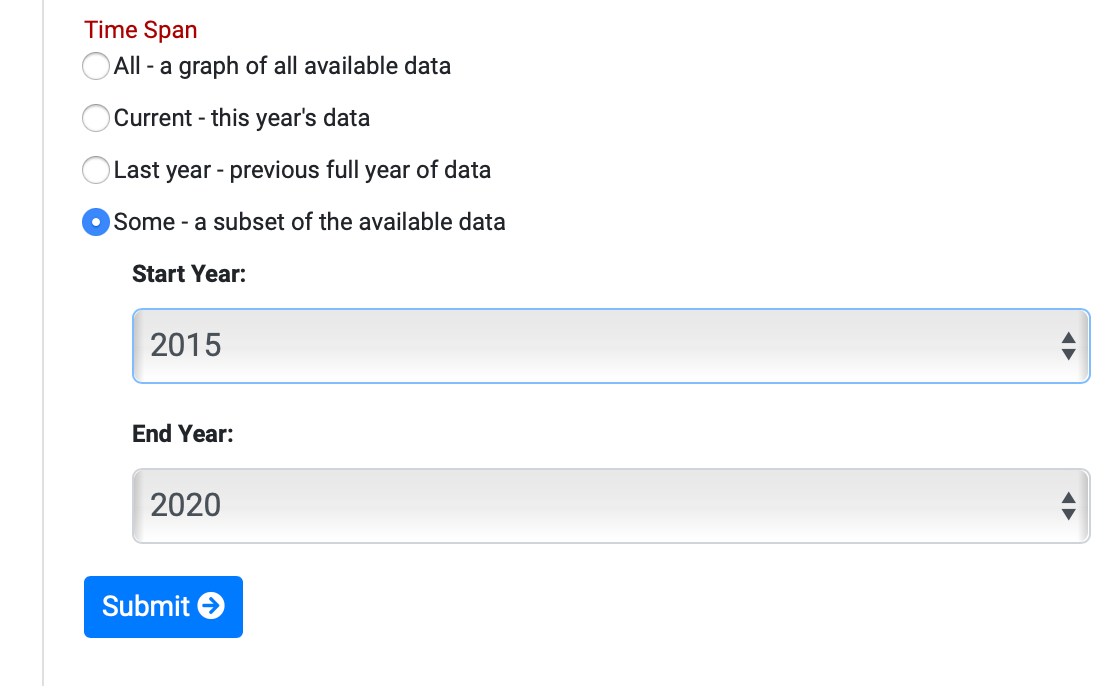1118x686 pixels.
Task: Click "Current - this year's data" label
Action: click(242, 118)
